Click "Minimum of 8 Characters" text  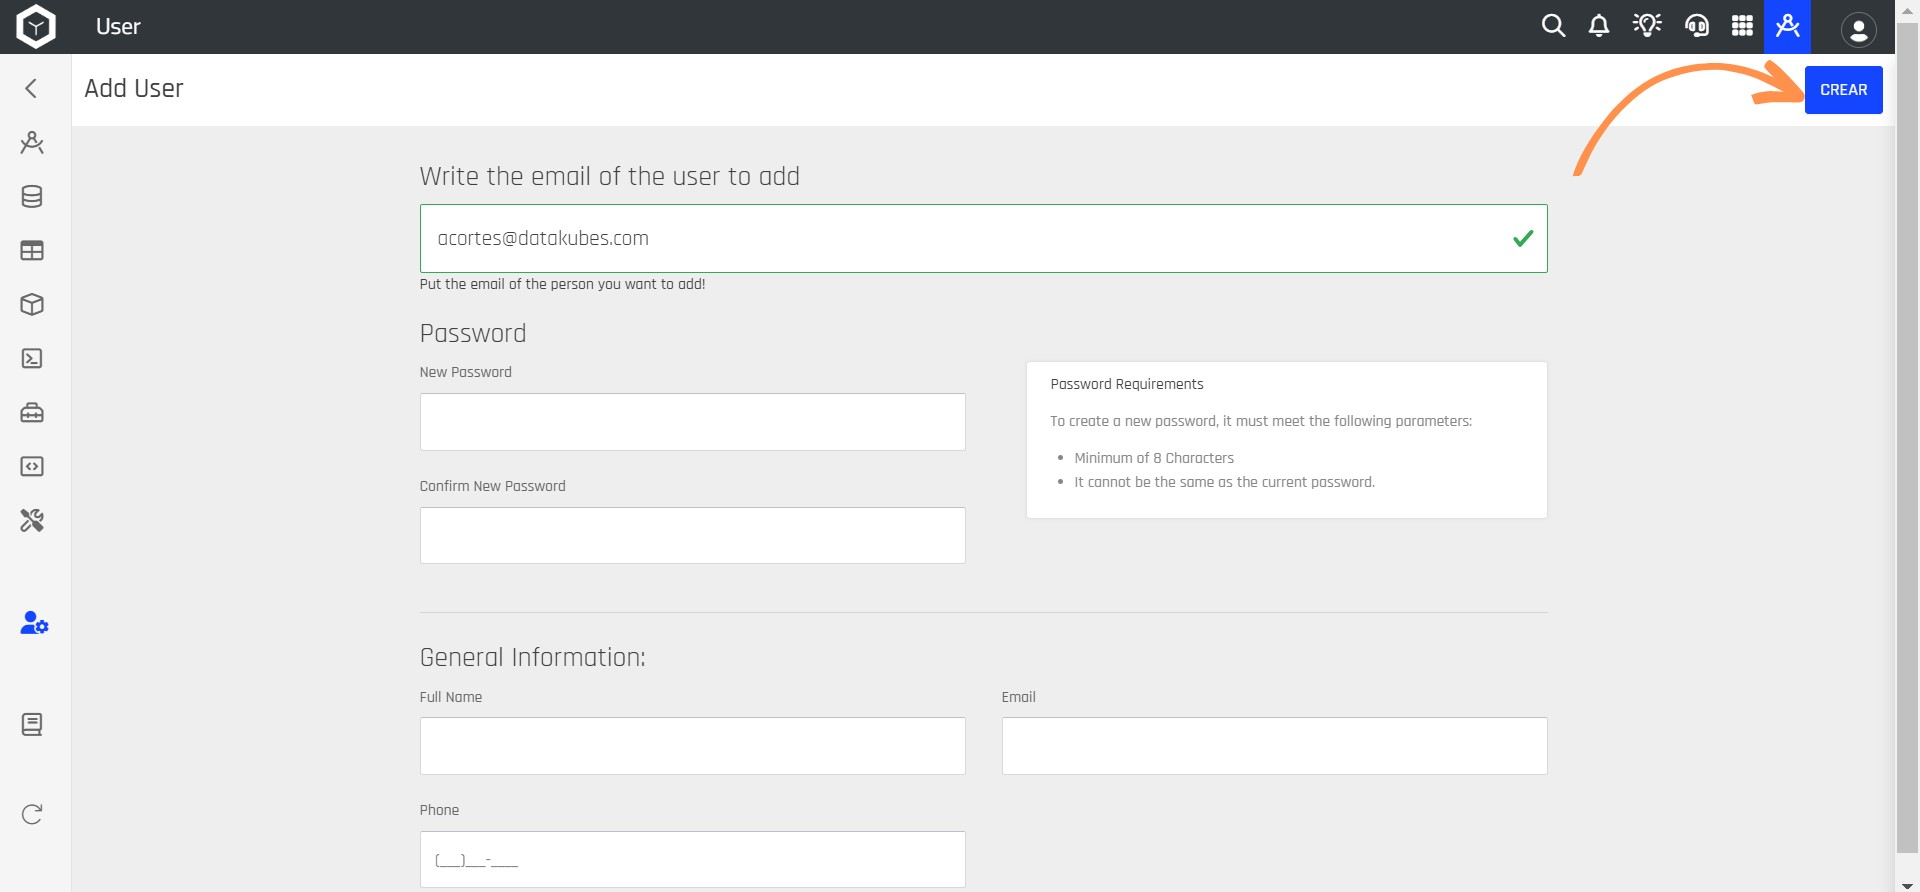click(x=1154, y=458)
